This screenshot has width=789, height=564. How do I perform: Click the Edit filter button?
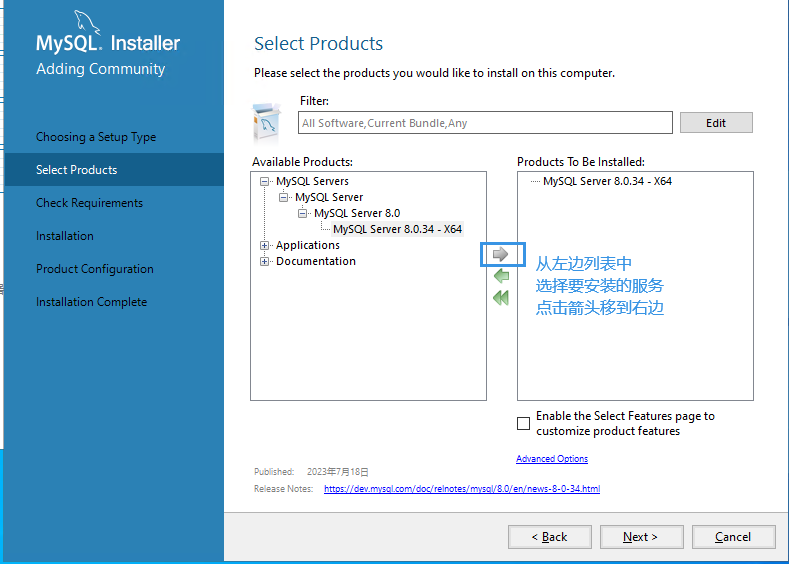(716, 123)
